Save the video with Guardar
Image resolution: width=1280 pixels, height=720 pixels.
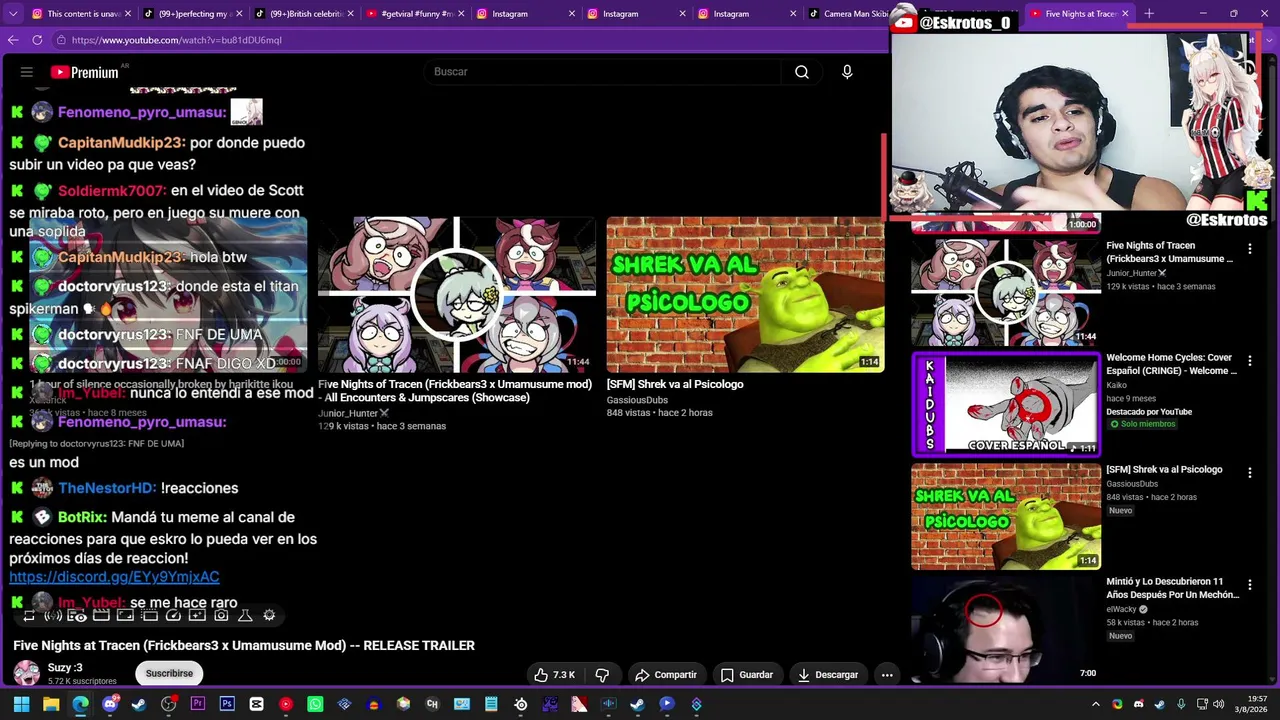click(747, 675)
